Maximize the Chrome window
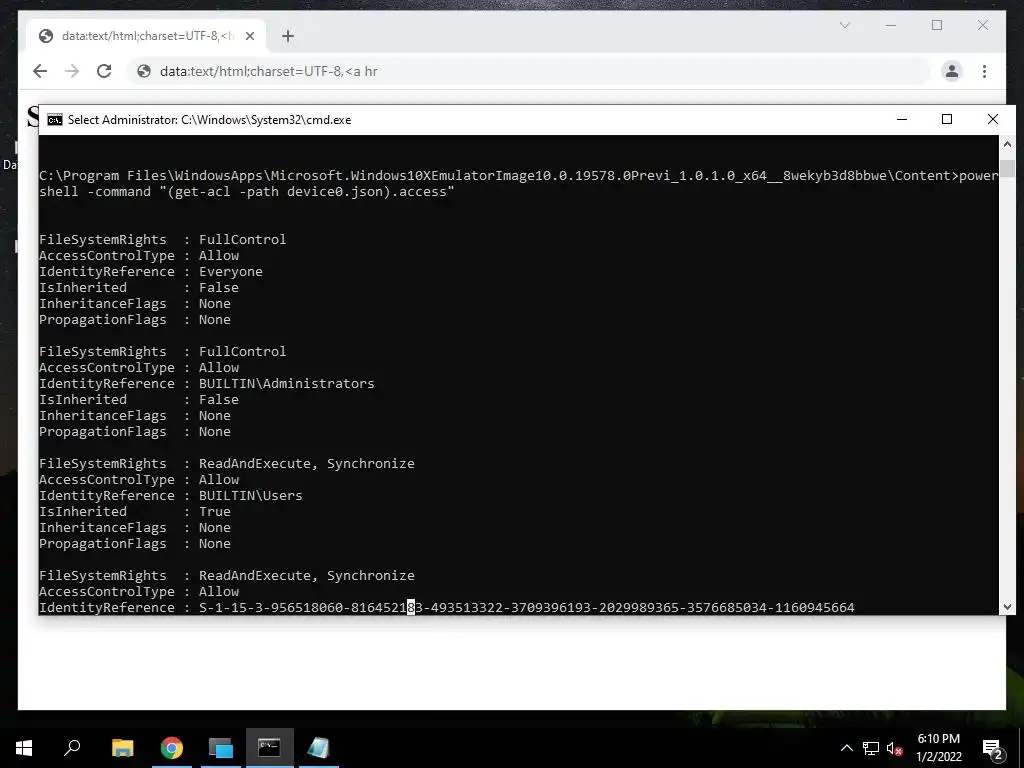This screenshot has width=1024, height=768. [x=936, y=25]
